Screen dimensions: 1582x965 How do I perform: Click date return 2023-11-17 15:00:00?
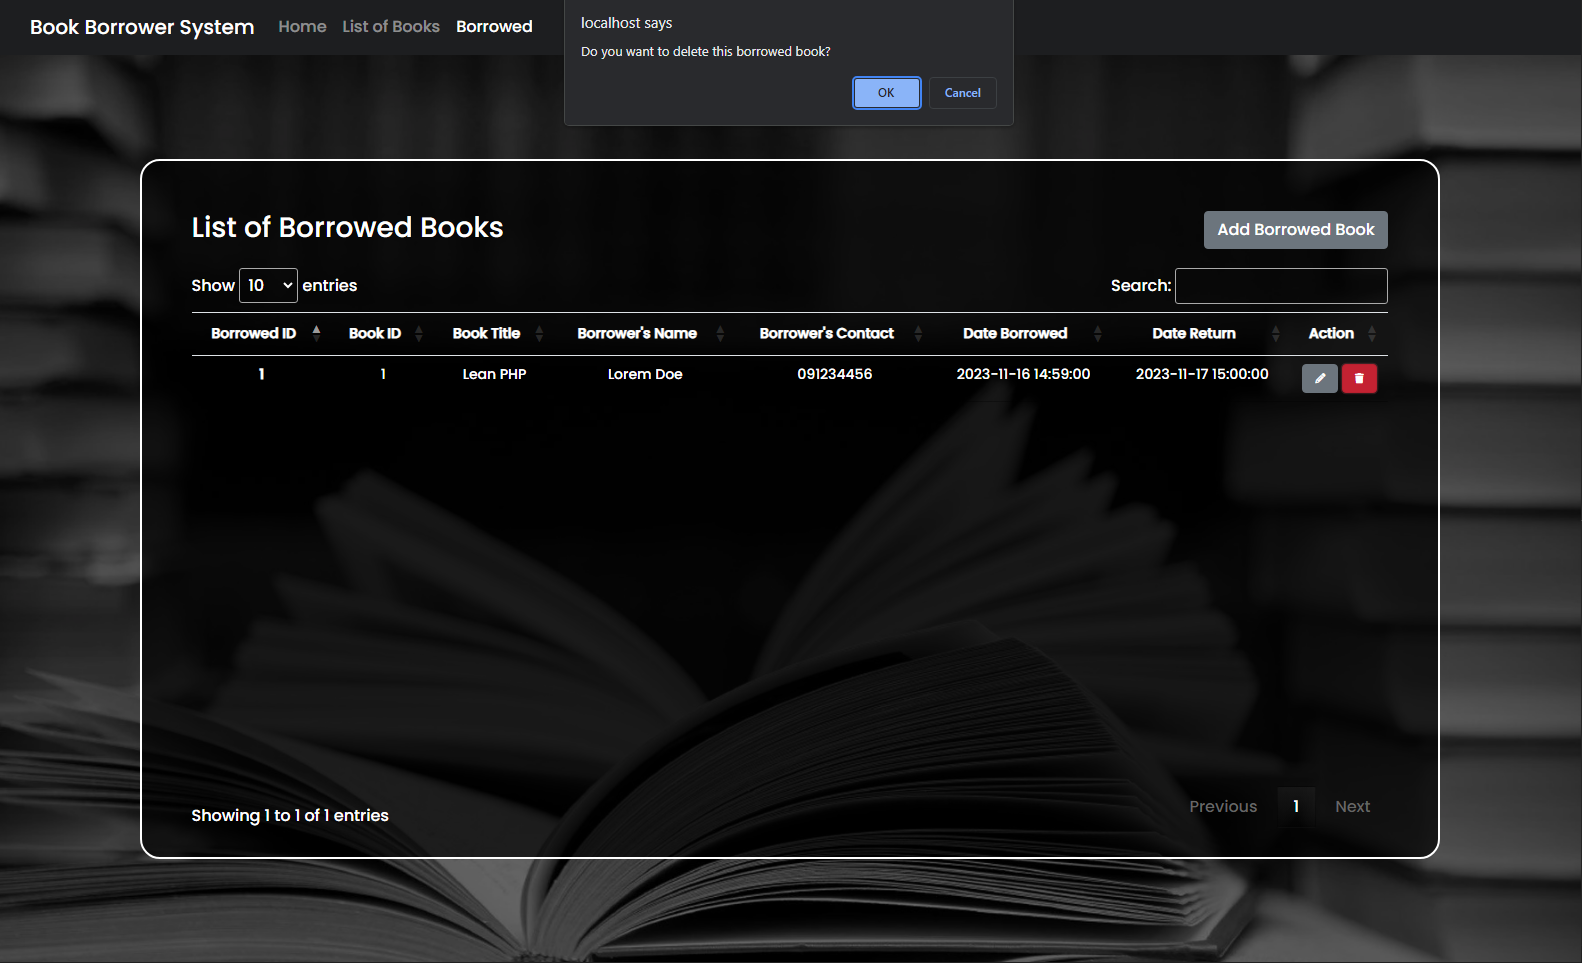coord(1202,374)
